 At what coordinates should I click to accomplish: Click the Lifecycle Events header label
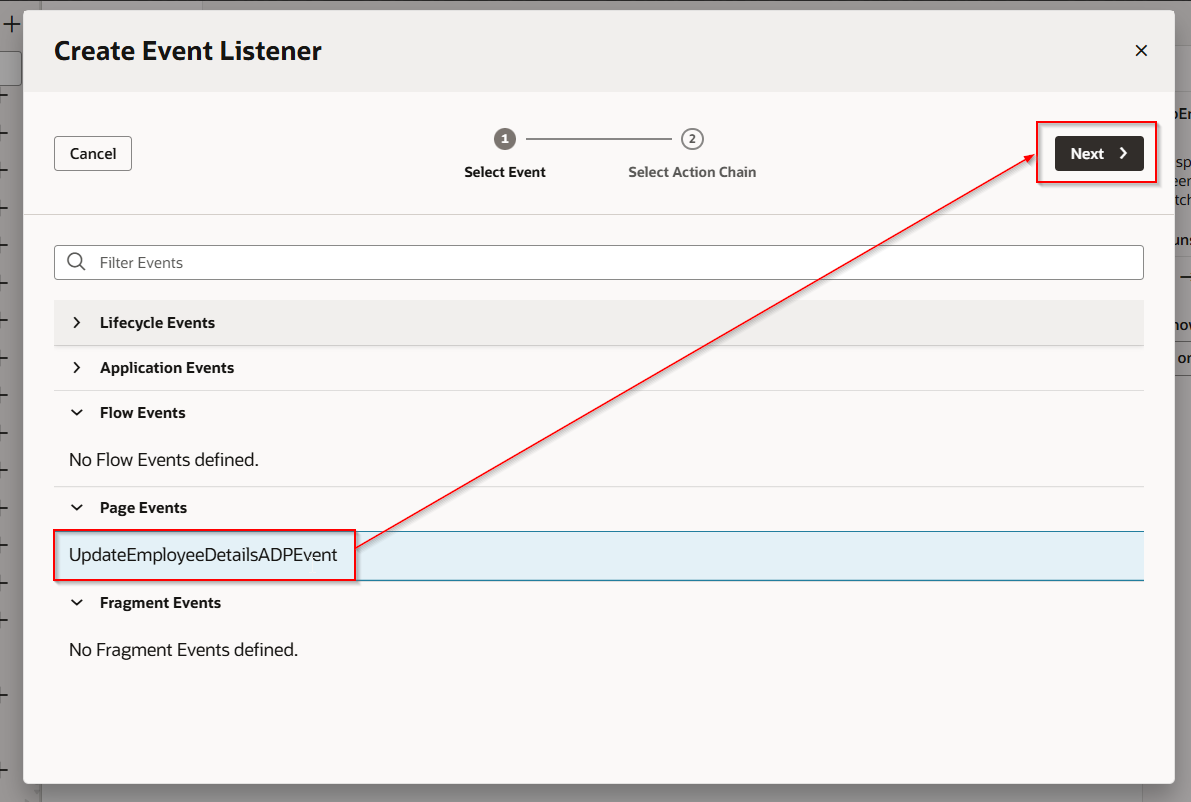pos(157,323)
